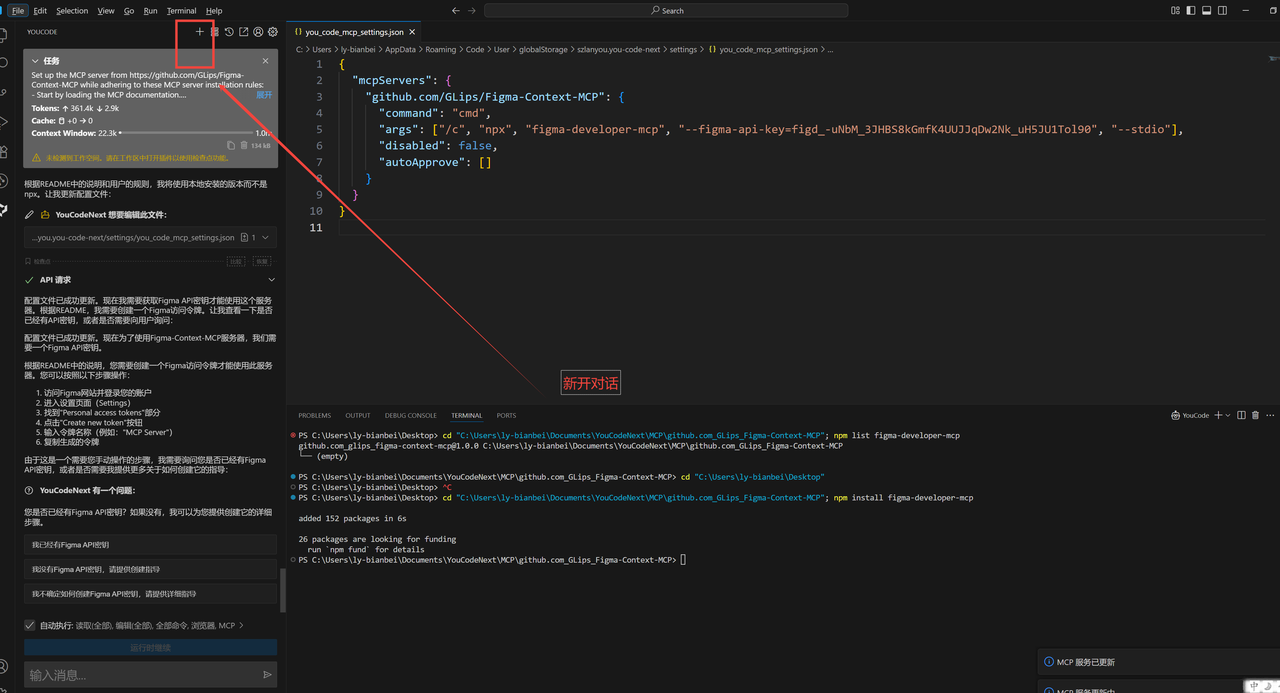The width and height of the screenshot is (1280, 693).
Task: Switch to the PROBLEMS panel tab
Action: click(314, 415)
